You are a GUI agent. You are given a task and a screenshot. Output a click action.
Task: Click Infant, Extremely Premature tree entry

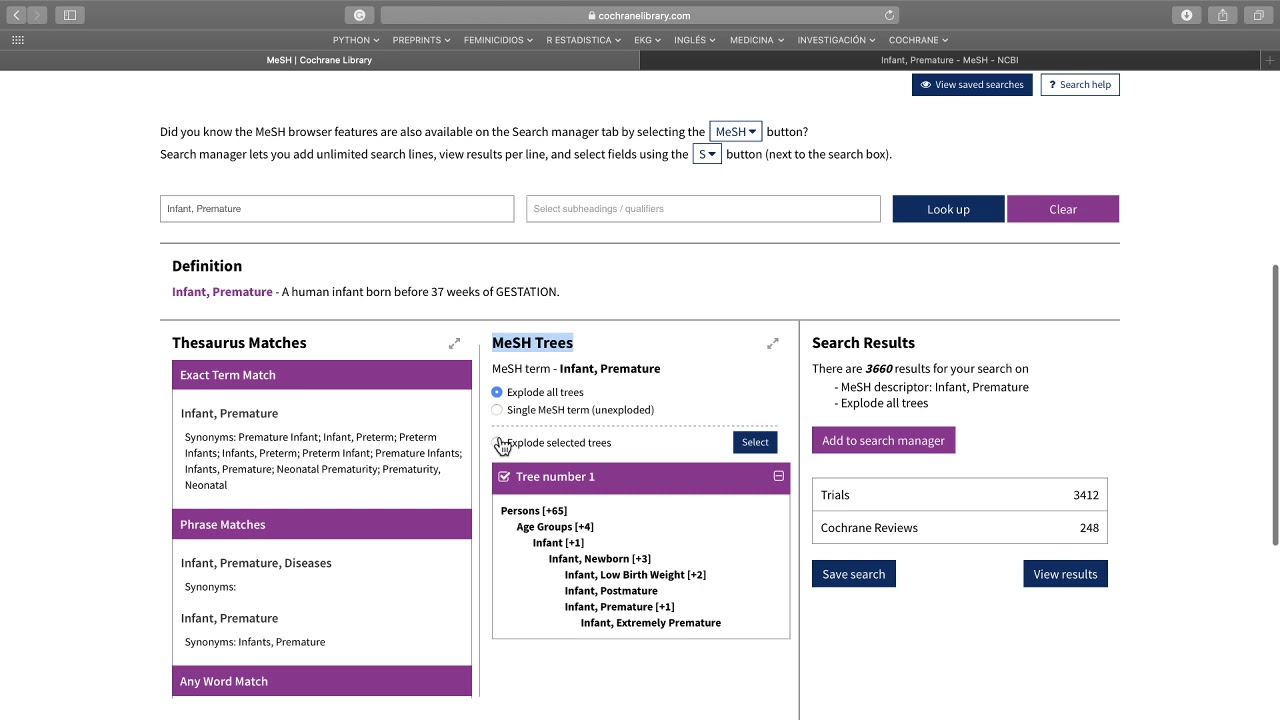tap(651, 623)
